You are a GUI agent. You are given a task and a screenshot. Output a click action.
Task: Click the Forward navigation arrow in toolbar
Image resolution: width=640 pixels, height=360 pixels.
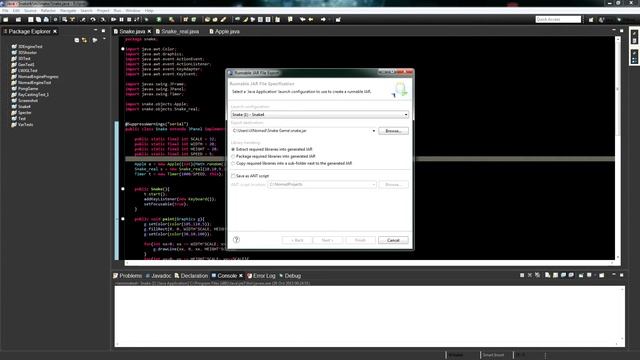point(323,19)
